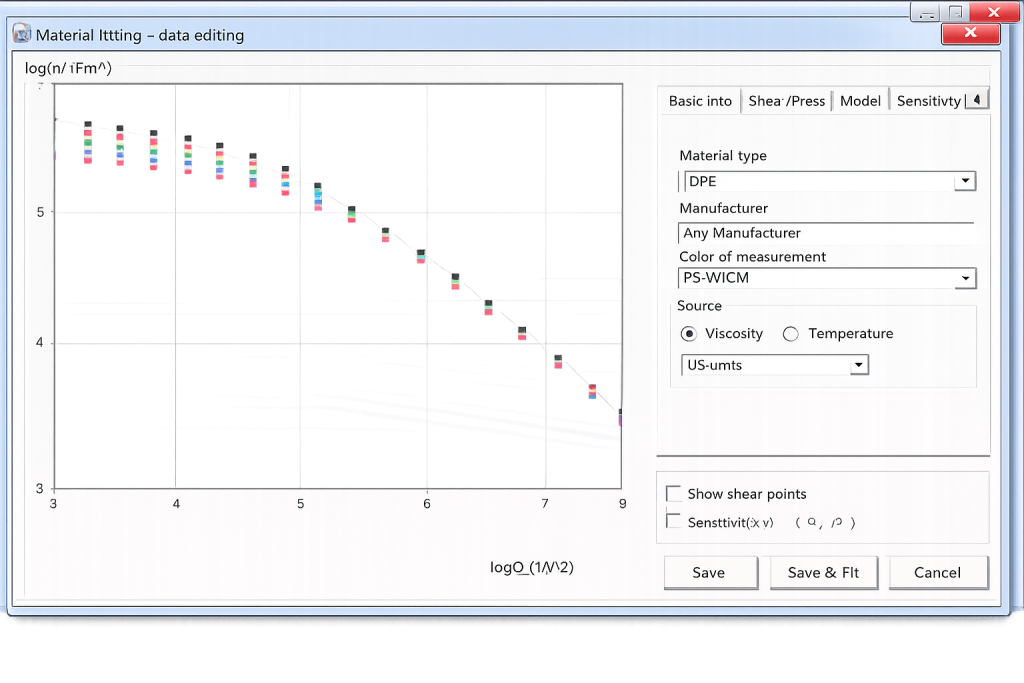The width and height of the screenshot is (1024, 683).
Task: Open the Shear/Press tab
Action: (786, 101)
